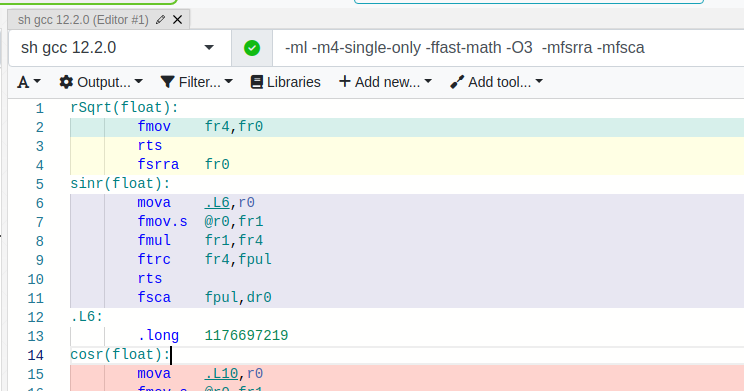Open Libraries via the book icon
The height and width of the screenshot is (391, 744).
click(x=257, y=82)
